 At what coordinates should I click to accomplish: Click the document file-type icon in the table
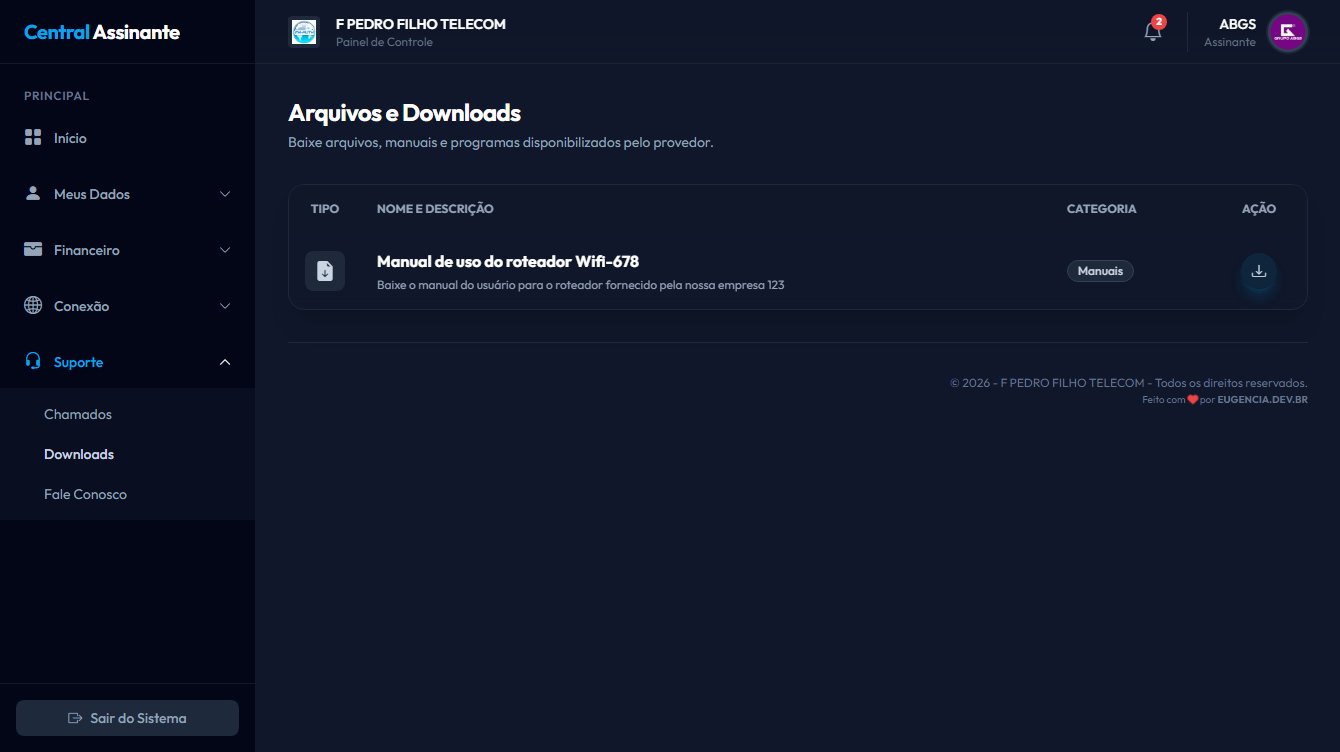(324, 270)
